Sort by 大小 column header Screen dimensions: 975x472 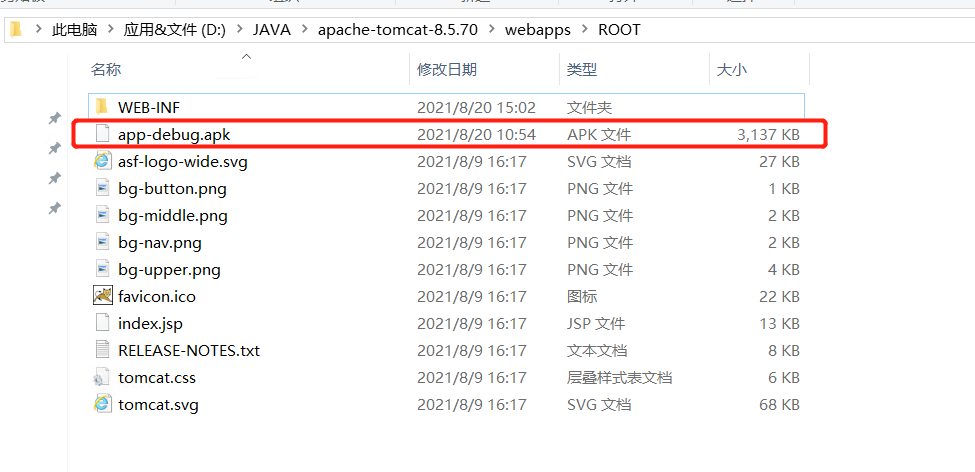pyautogui.click(x=732, y=70)
